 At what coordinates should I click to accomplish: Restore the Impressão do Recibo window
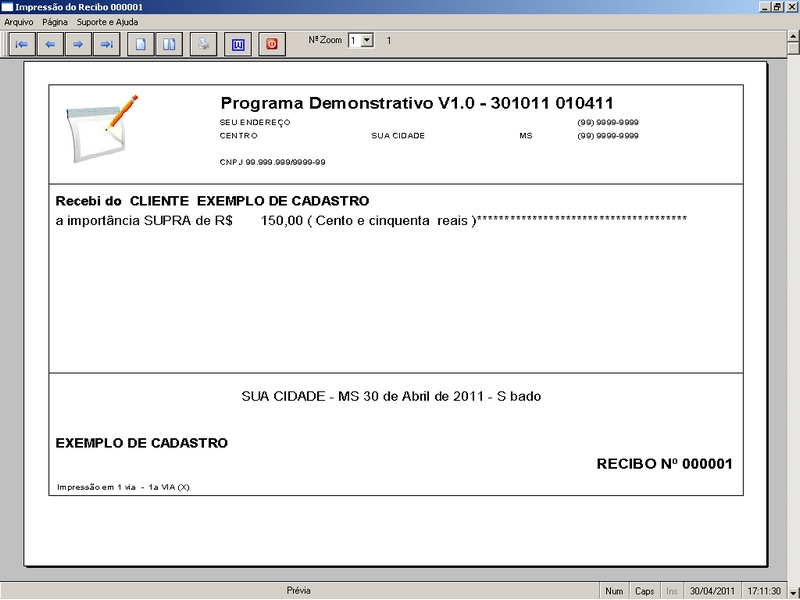(x=777, y=7)
